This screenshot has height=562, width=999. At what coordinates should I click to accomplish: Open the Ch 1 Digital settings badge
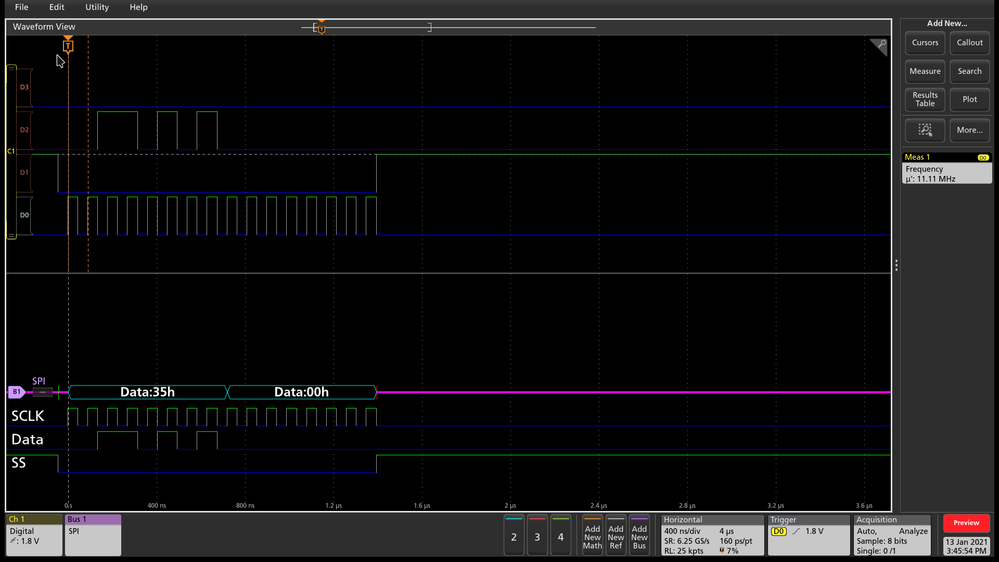34,535
